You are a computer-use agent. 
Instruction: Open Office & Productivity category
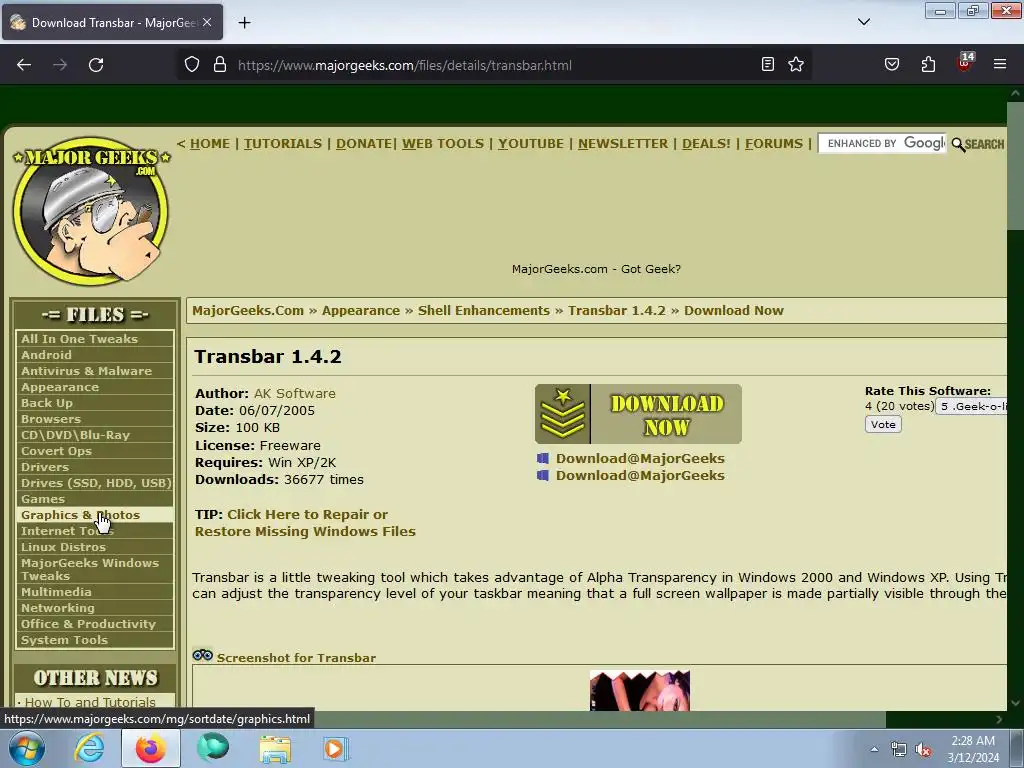pos(95,624)
